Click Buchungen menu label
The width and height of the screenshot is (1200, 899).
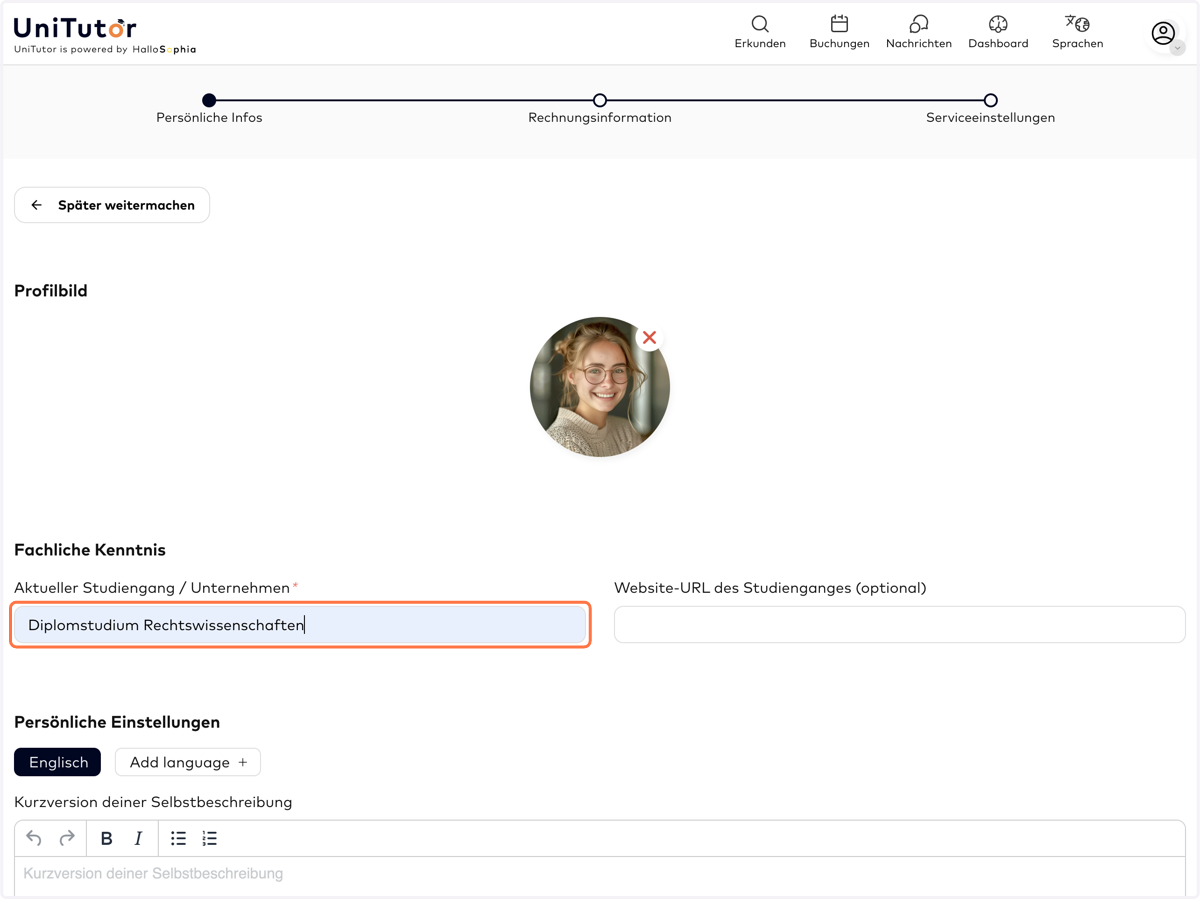pyautogui.click(x=839, y=44)
